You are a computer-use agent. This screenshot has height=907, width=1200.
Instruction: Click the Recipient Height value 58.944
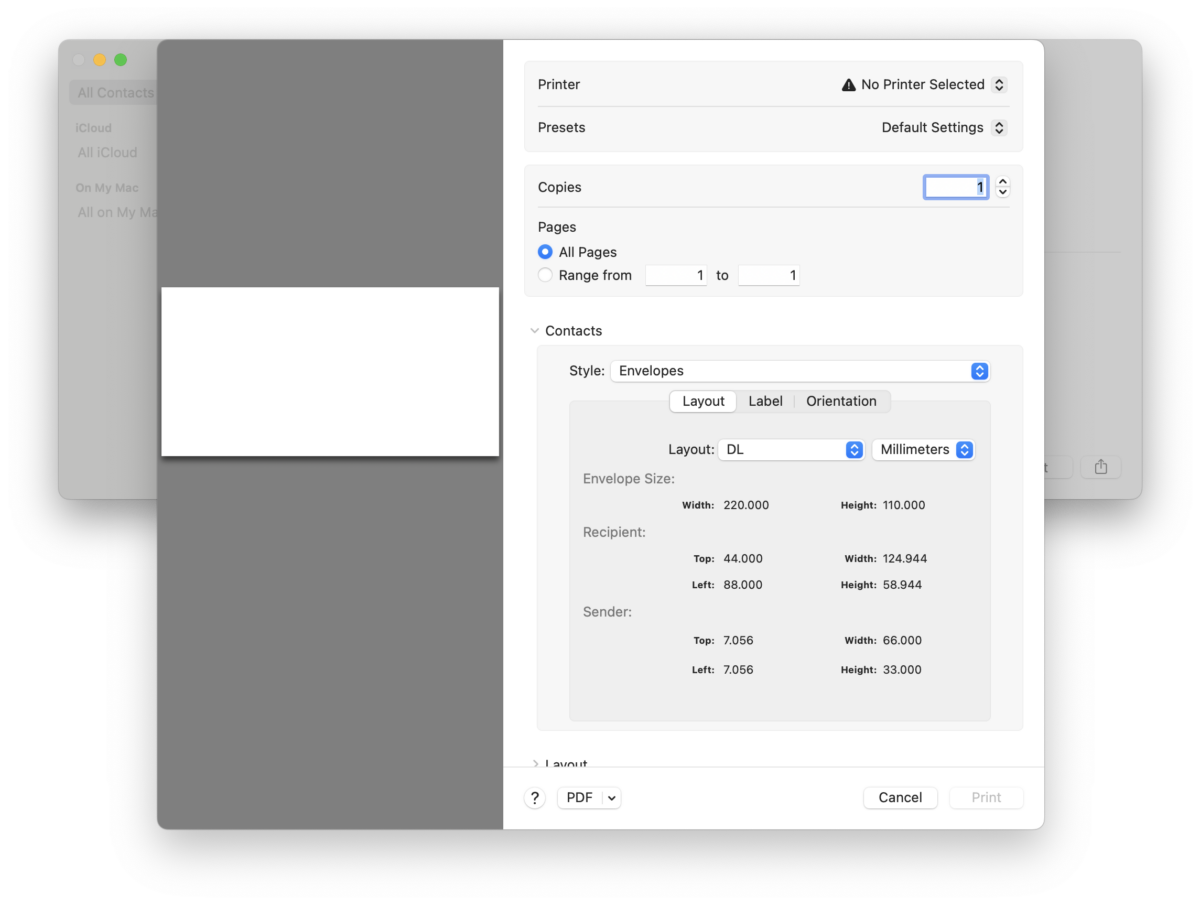click(x=901, y=585)
